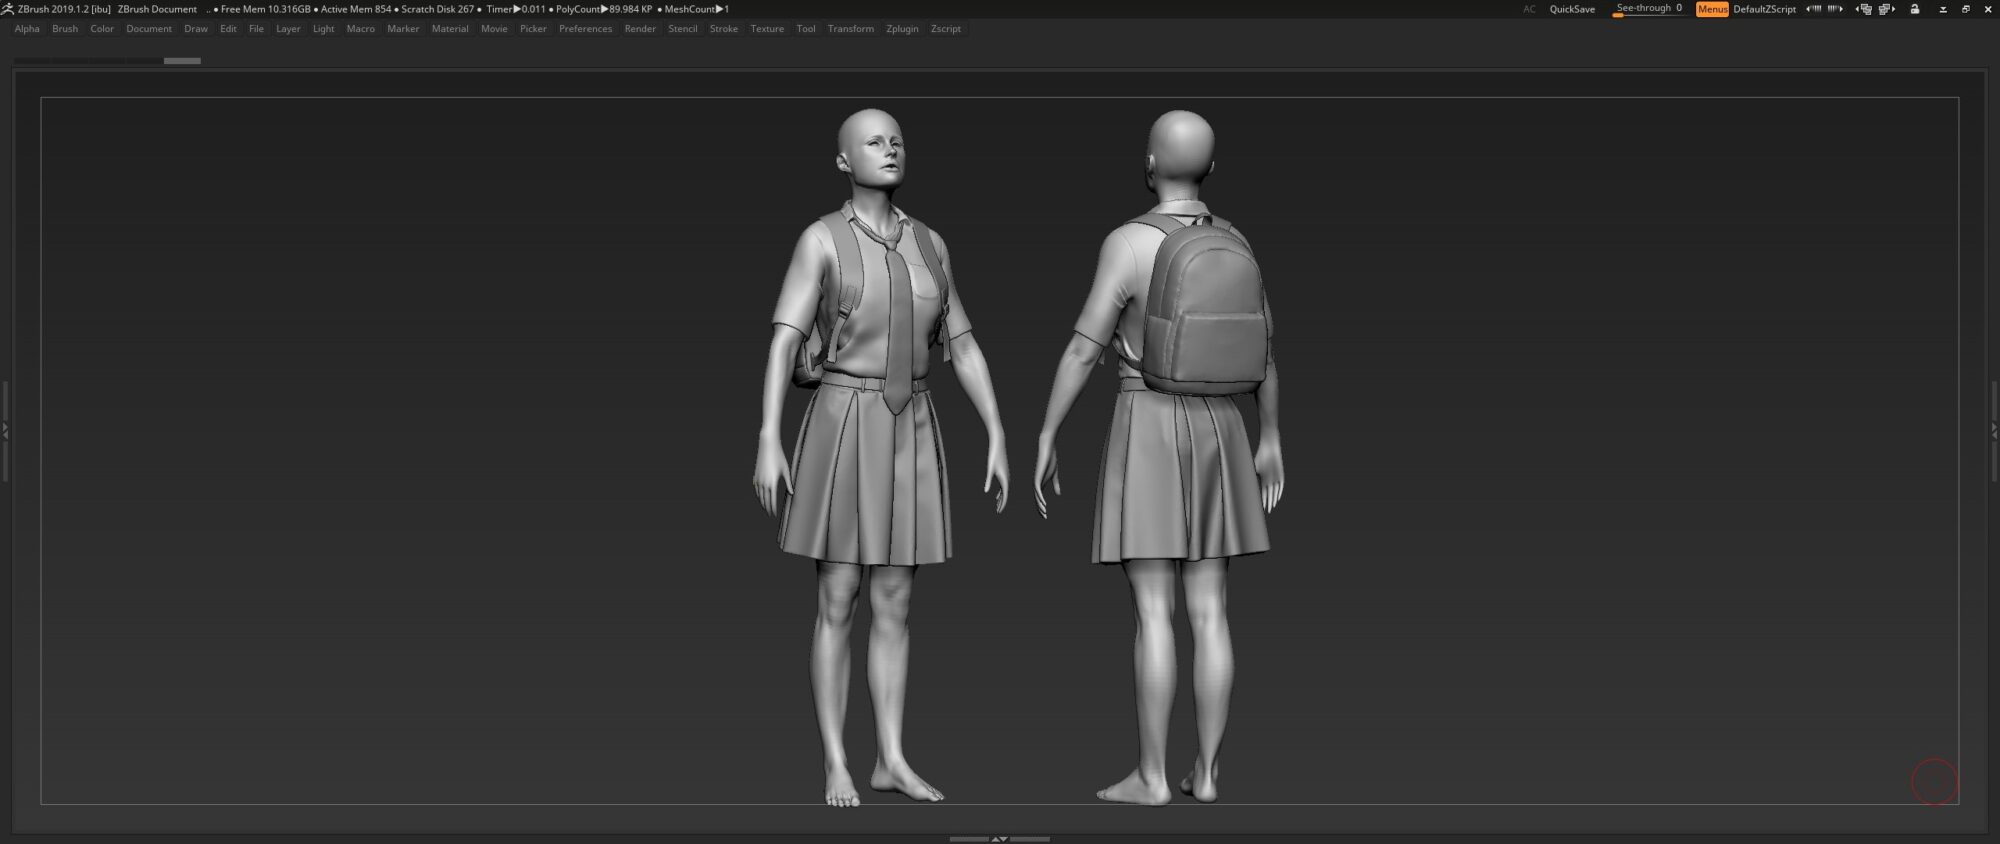Load previous user interface colors

pos(1813,9)
